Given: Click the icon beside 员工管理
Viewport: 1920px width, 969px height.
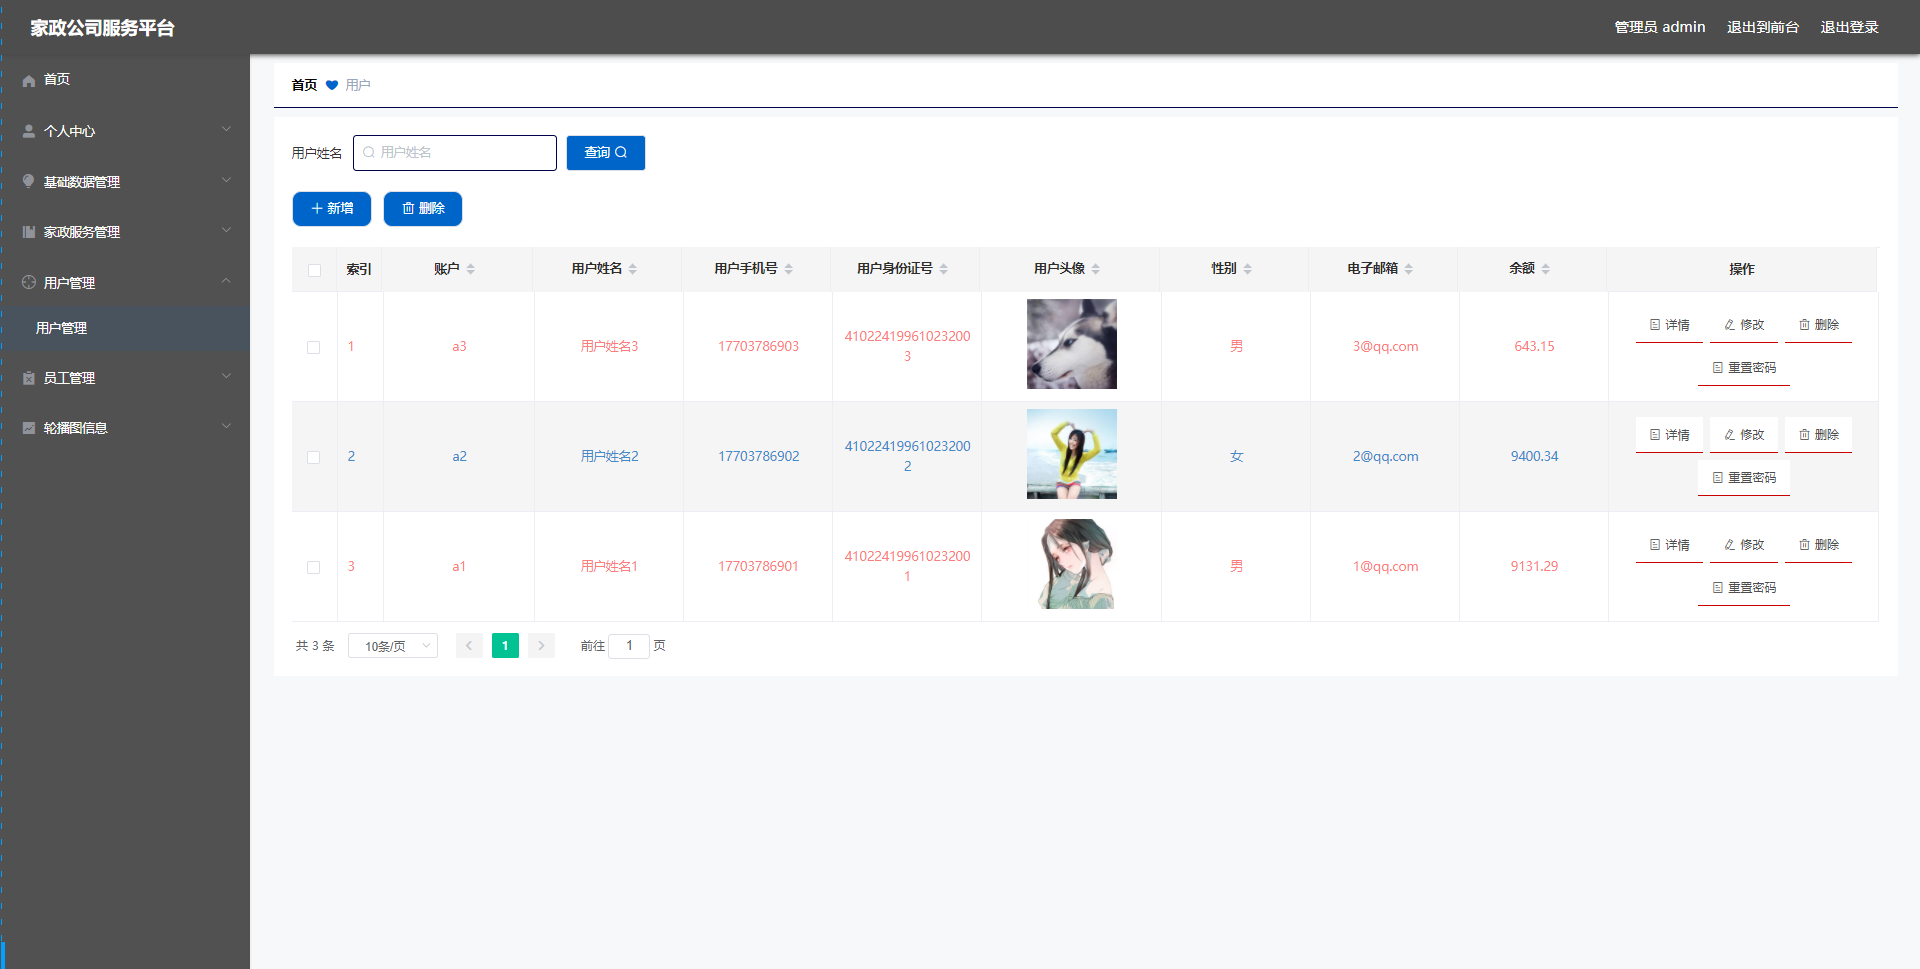Looking at the screenshot, I should coord(29,378).
